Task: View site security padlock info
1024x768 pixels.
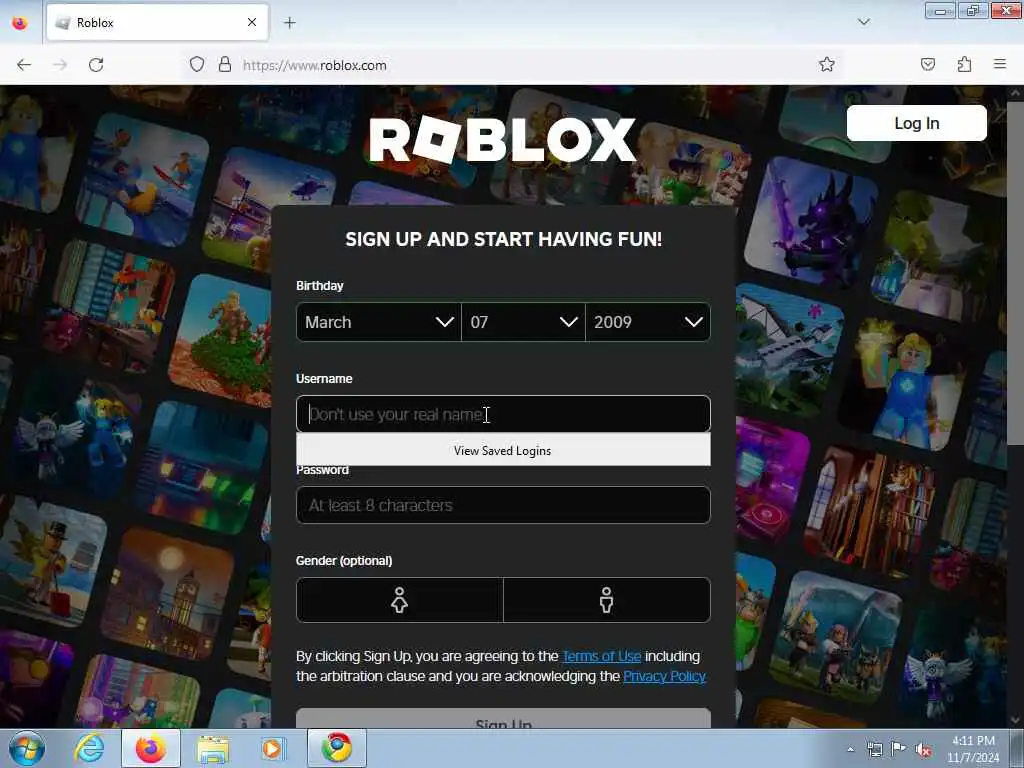Action: tap(225, 65)
